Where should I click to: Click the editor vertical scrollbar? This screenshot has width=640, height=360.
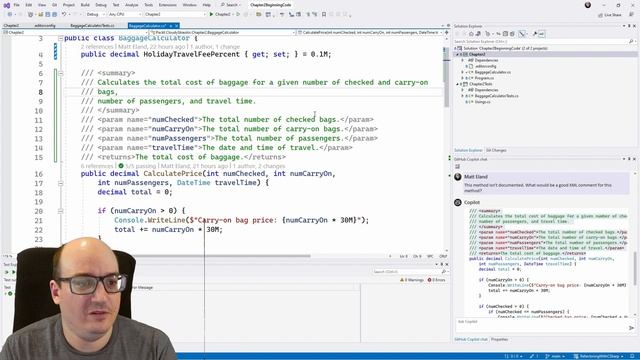coord(446,78)
